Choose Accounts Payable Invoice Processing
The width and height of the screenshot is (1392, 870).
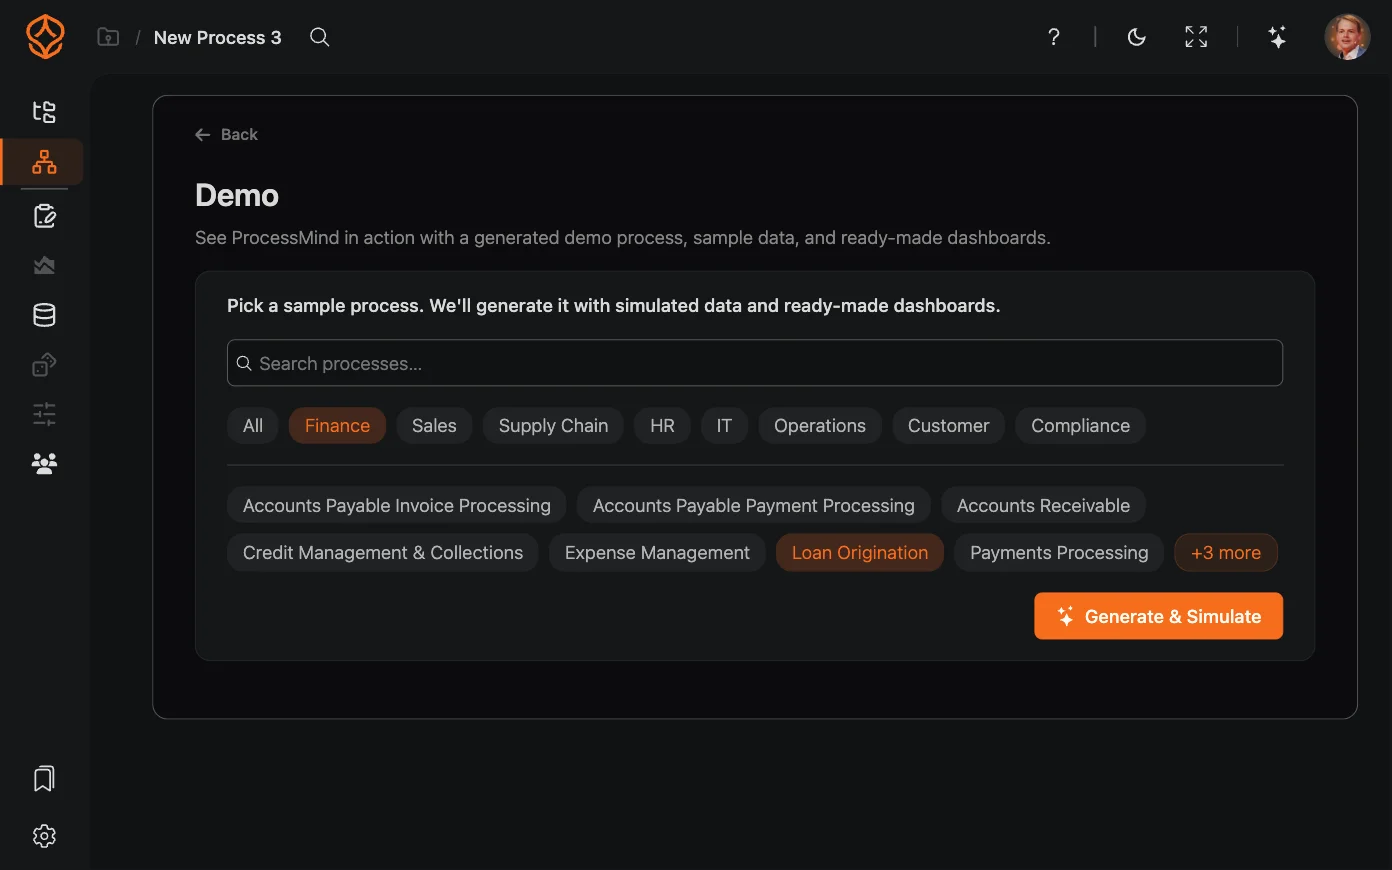point(397,506)
